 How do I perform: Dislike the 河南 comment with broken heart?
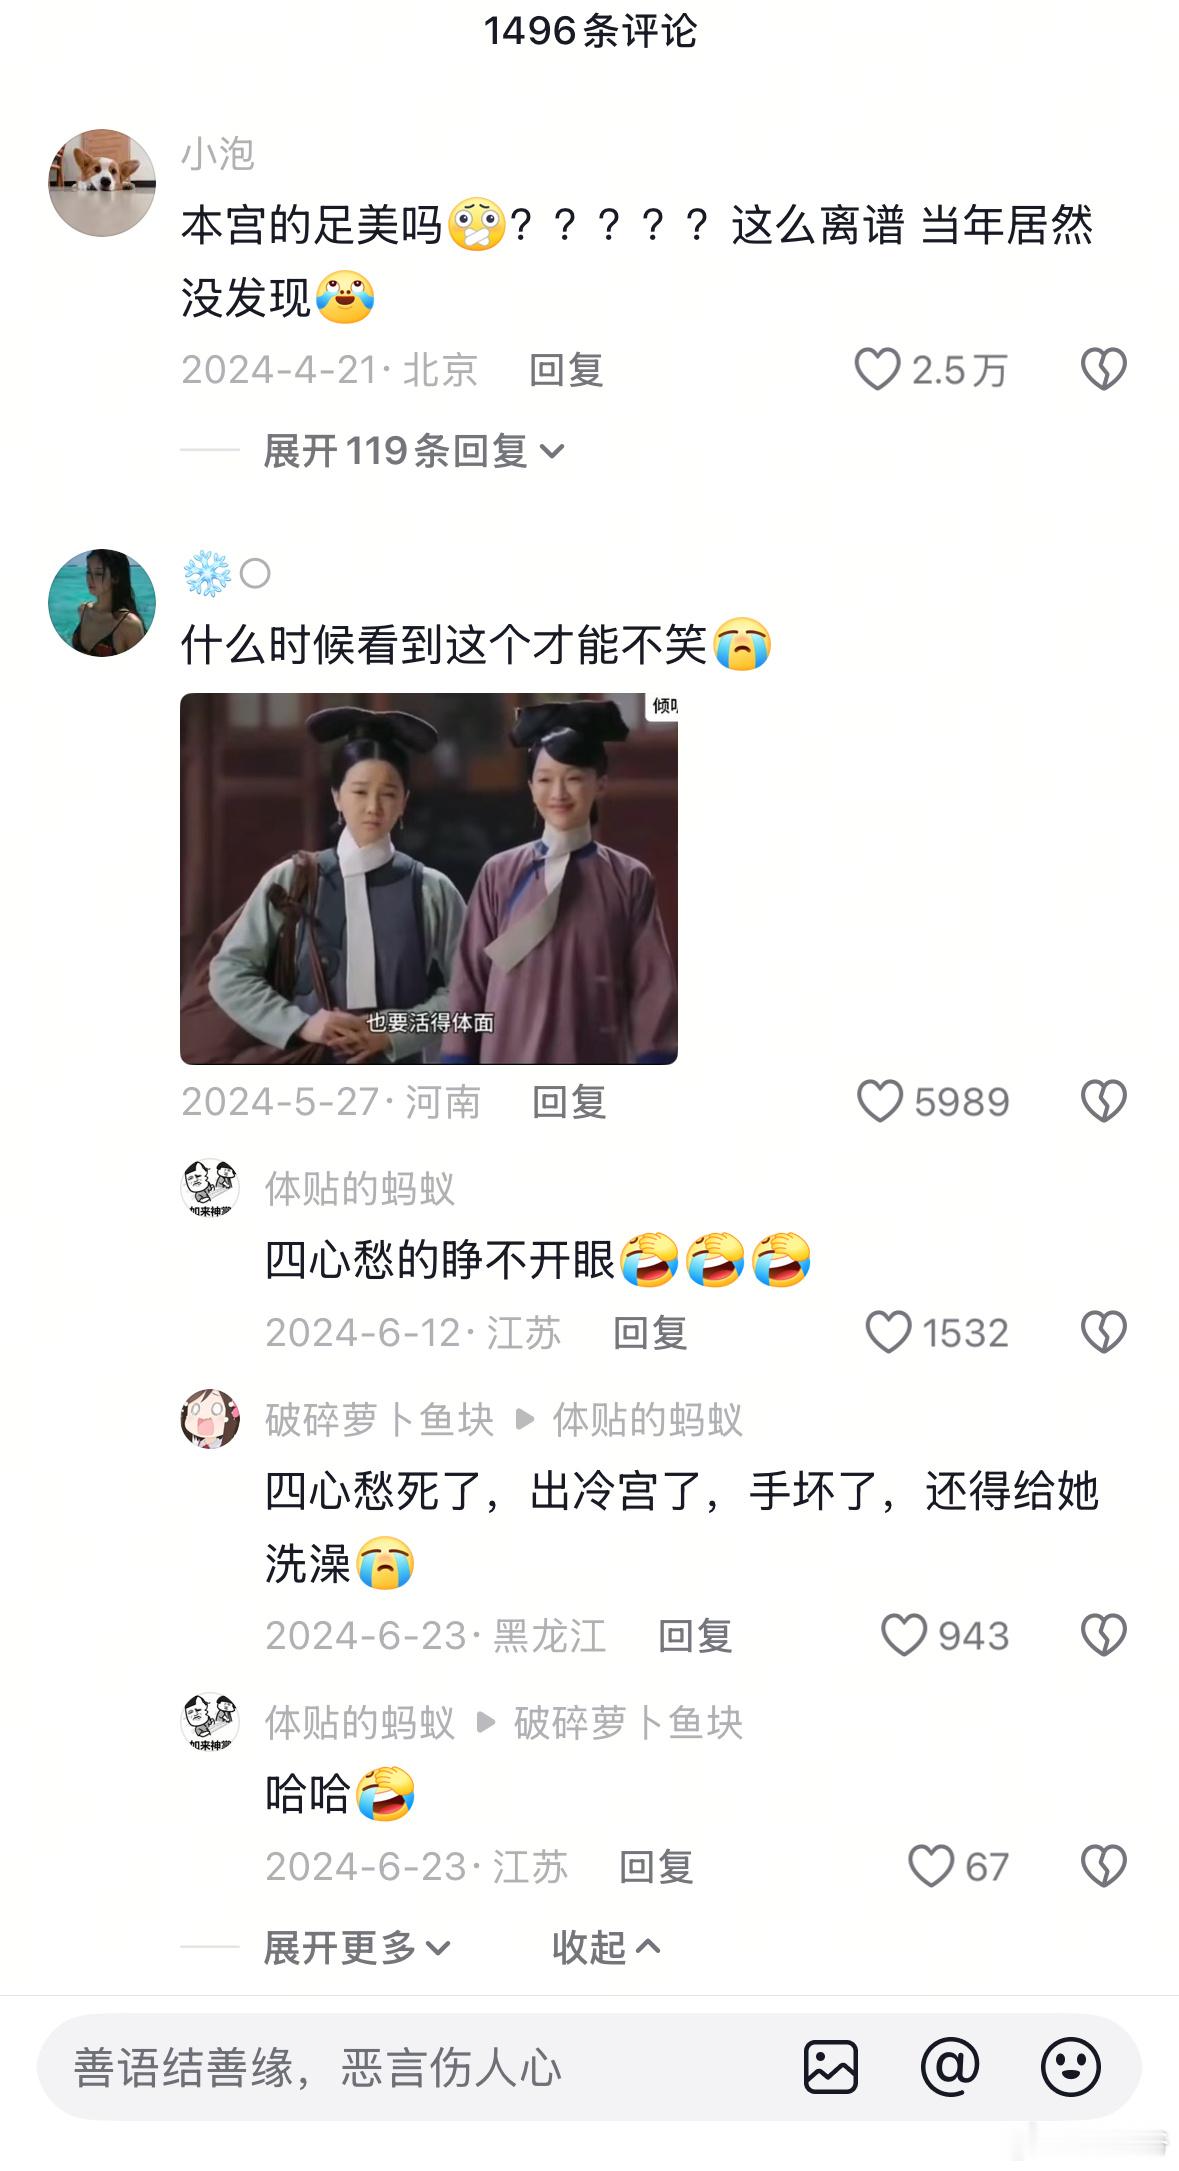tap(1104, 1101)
